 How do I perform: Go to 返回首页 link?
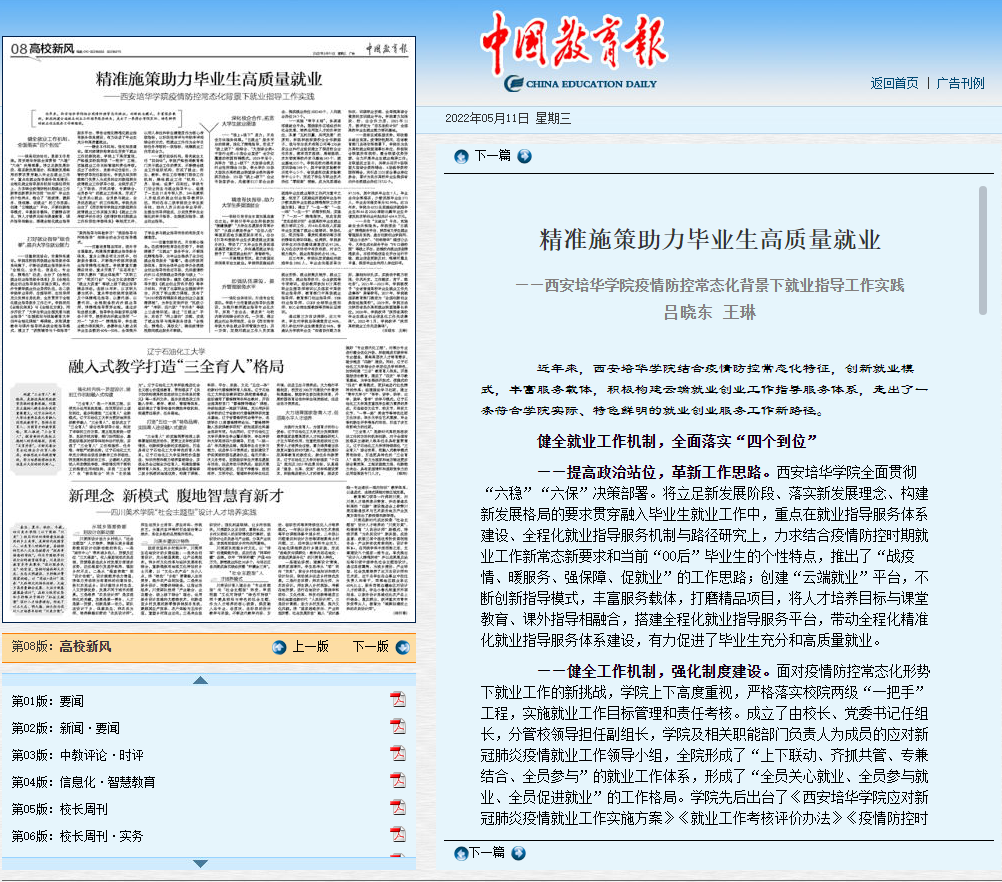pyautogui.click(x=894, y=83)
